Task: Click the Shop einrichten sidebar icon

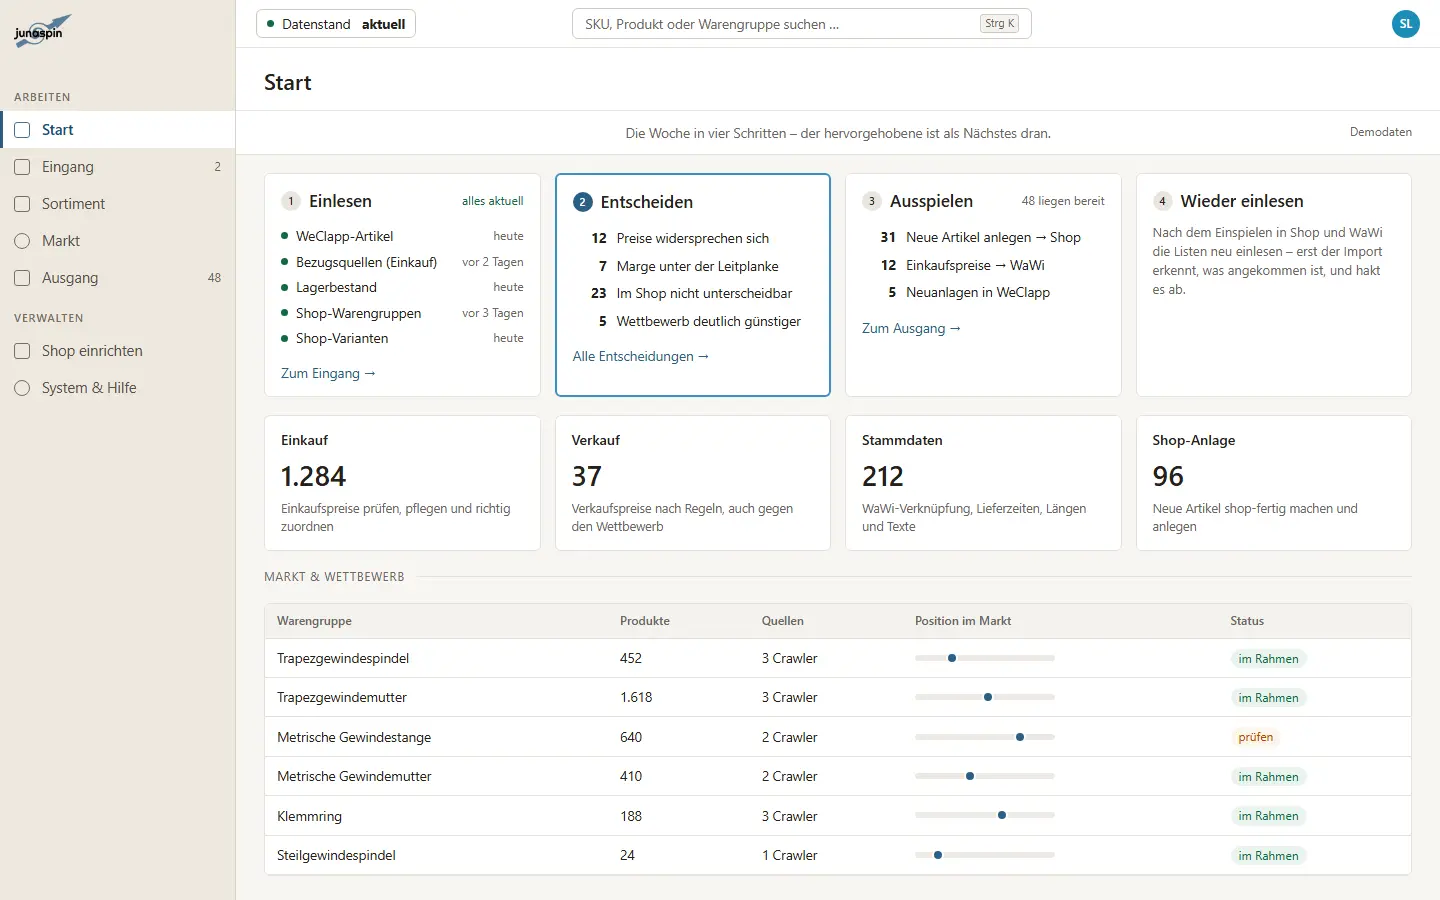Action: [x=22, y=351]
